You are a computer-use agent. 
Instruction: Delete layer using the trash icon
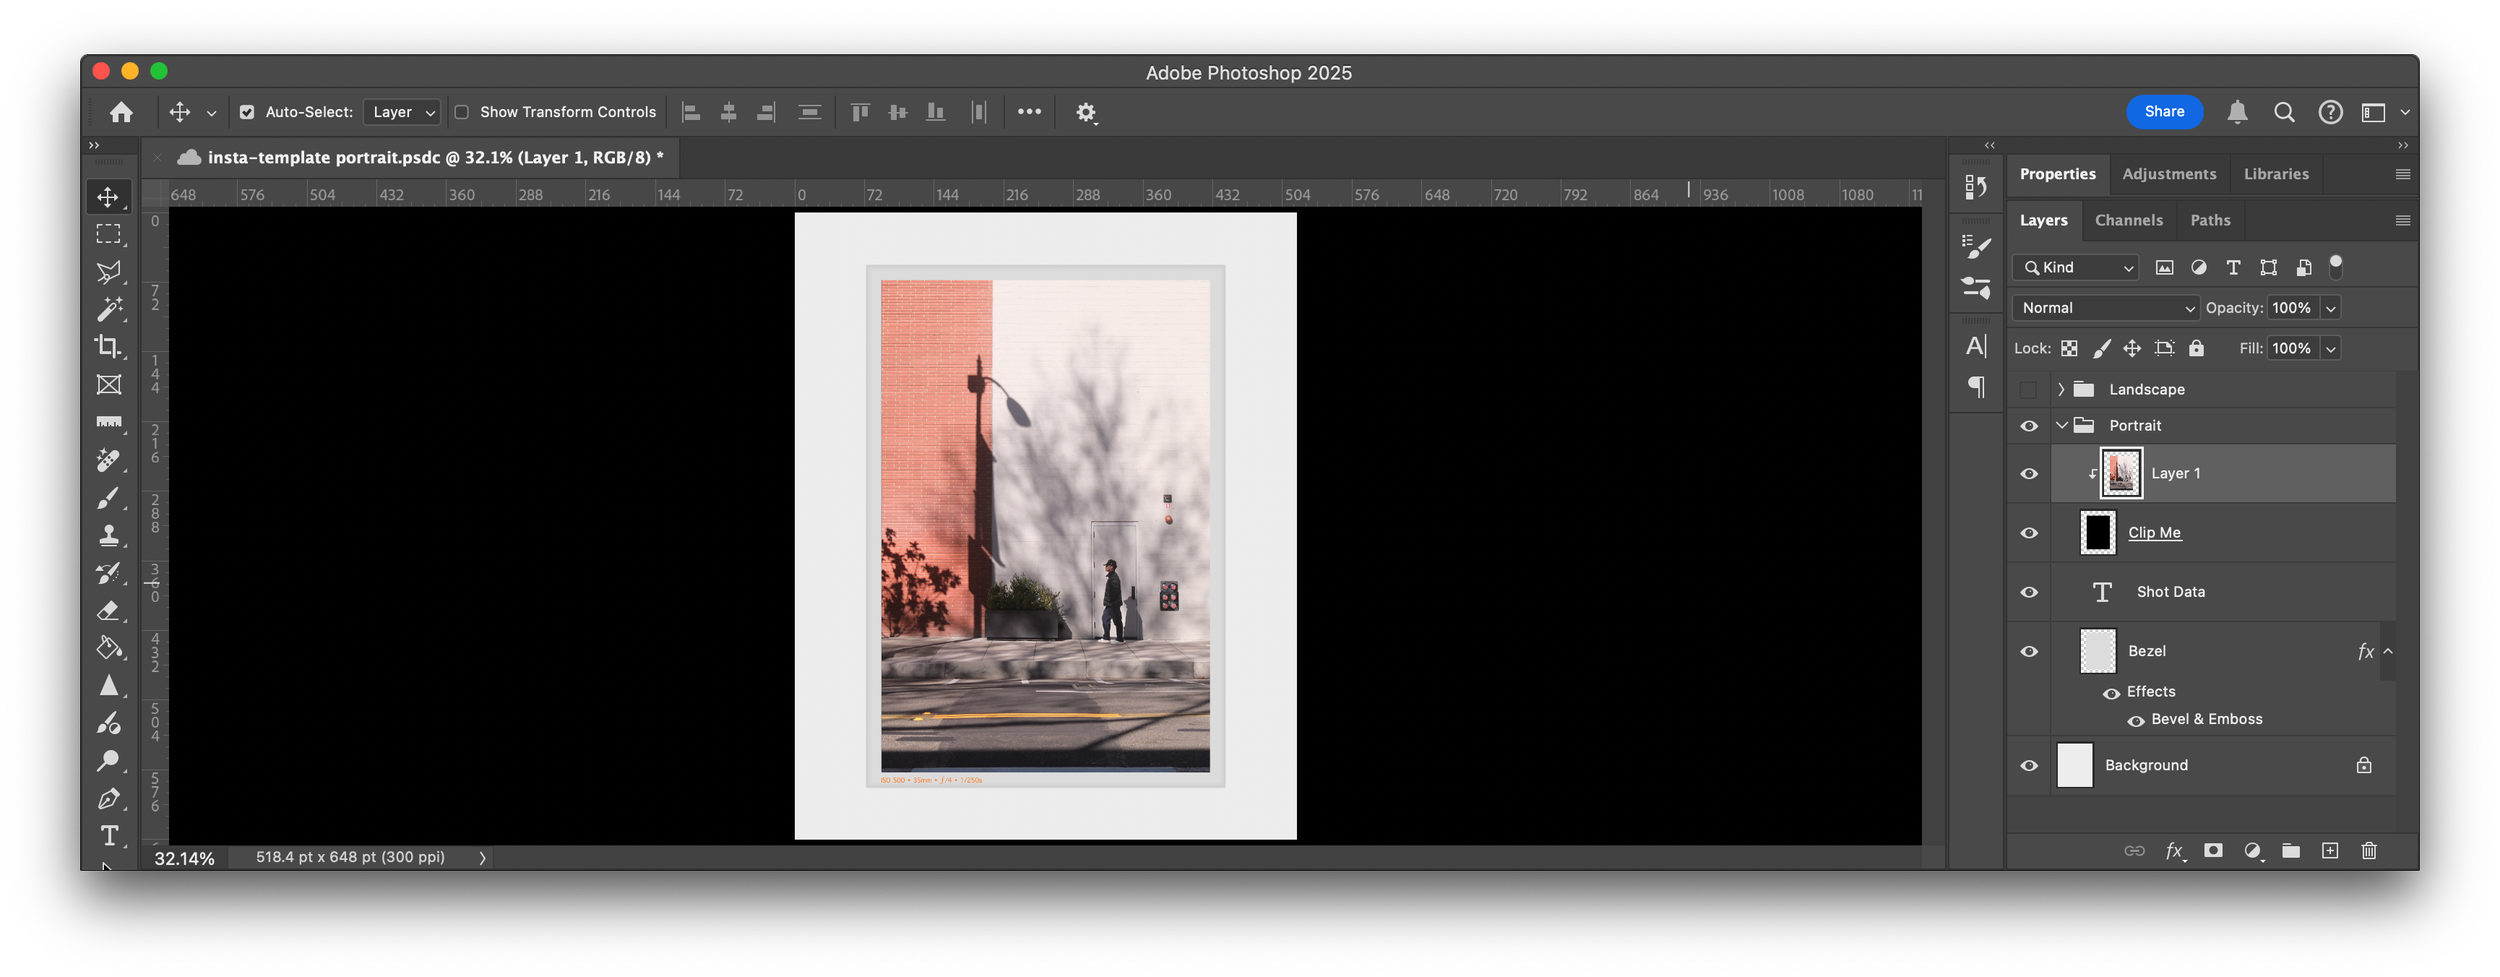[x=2369, y=851]
